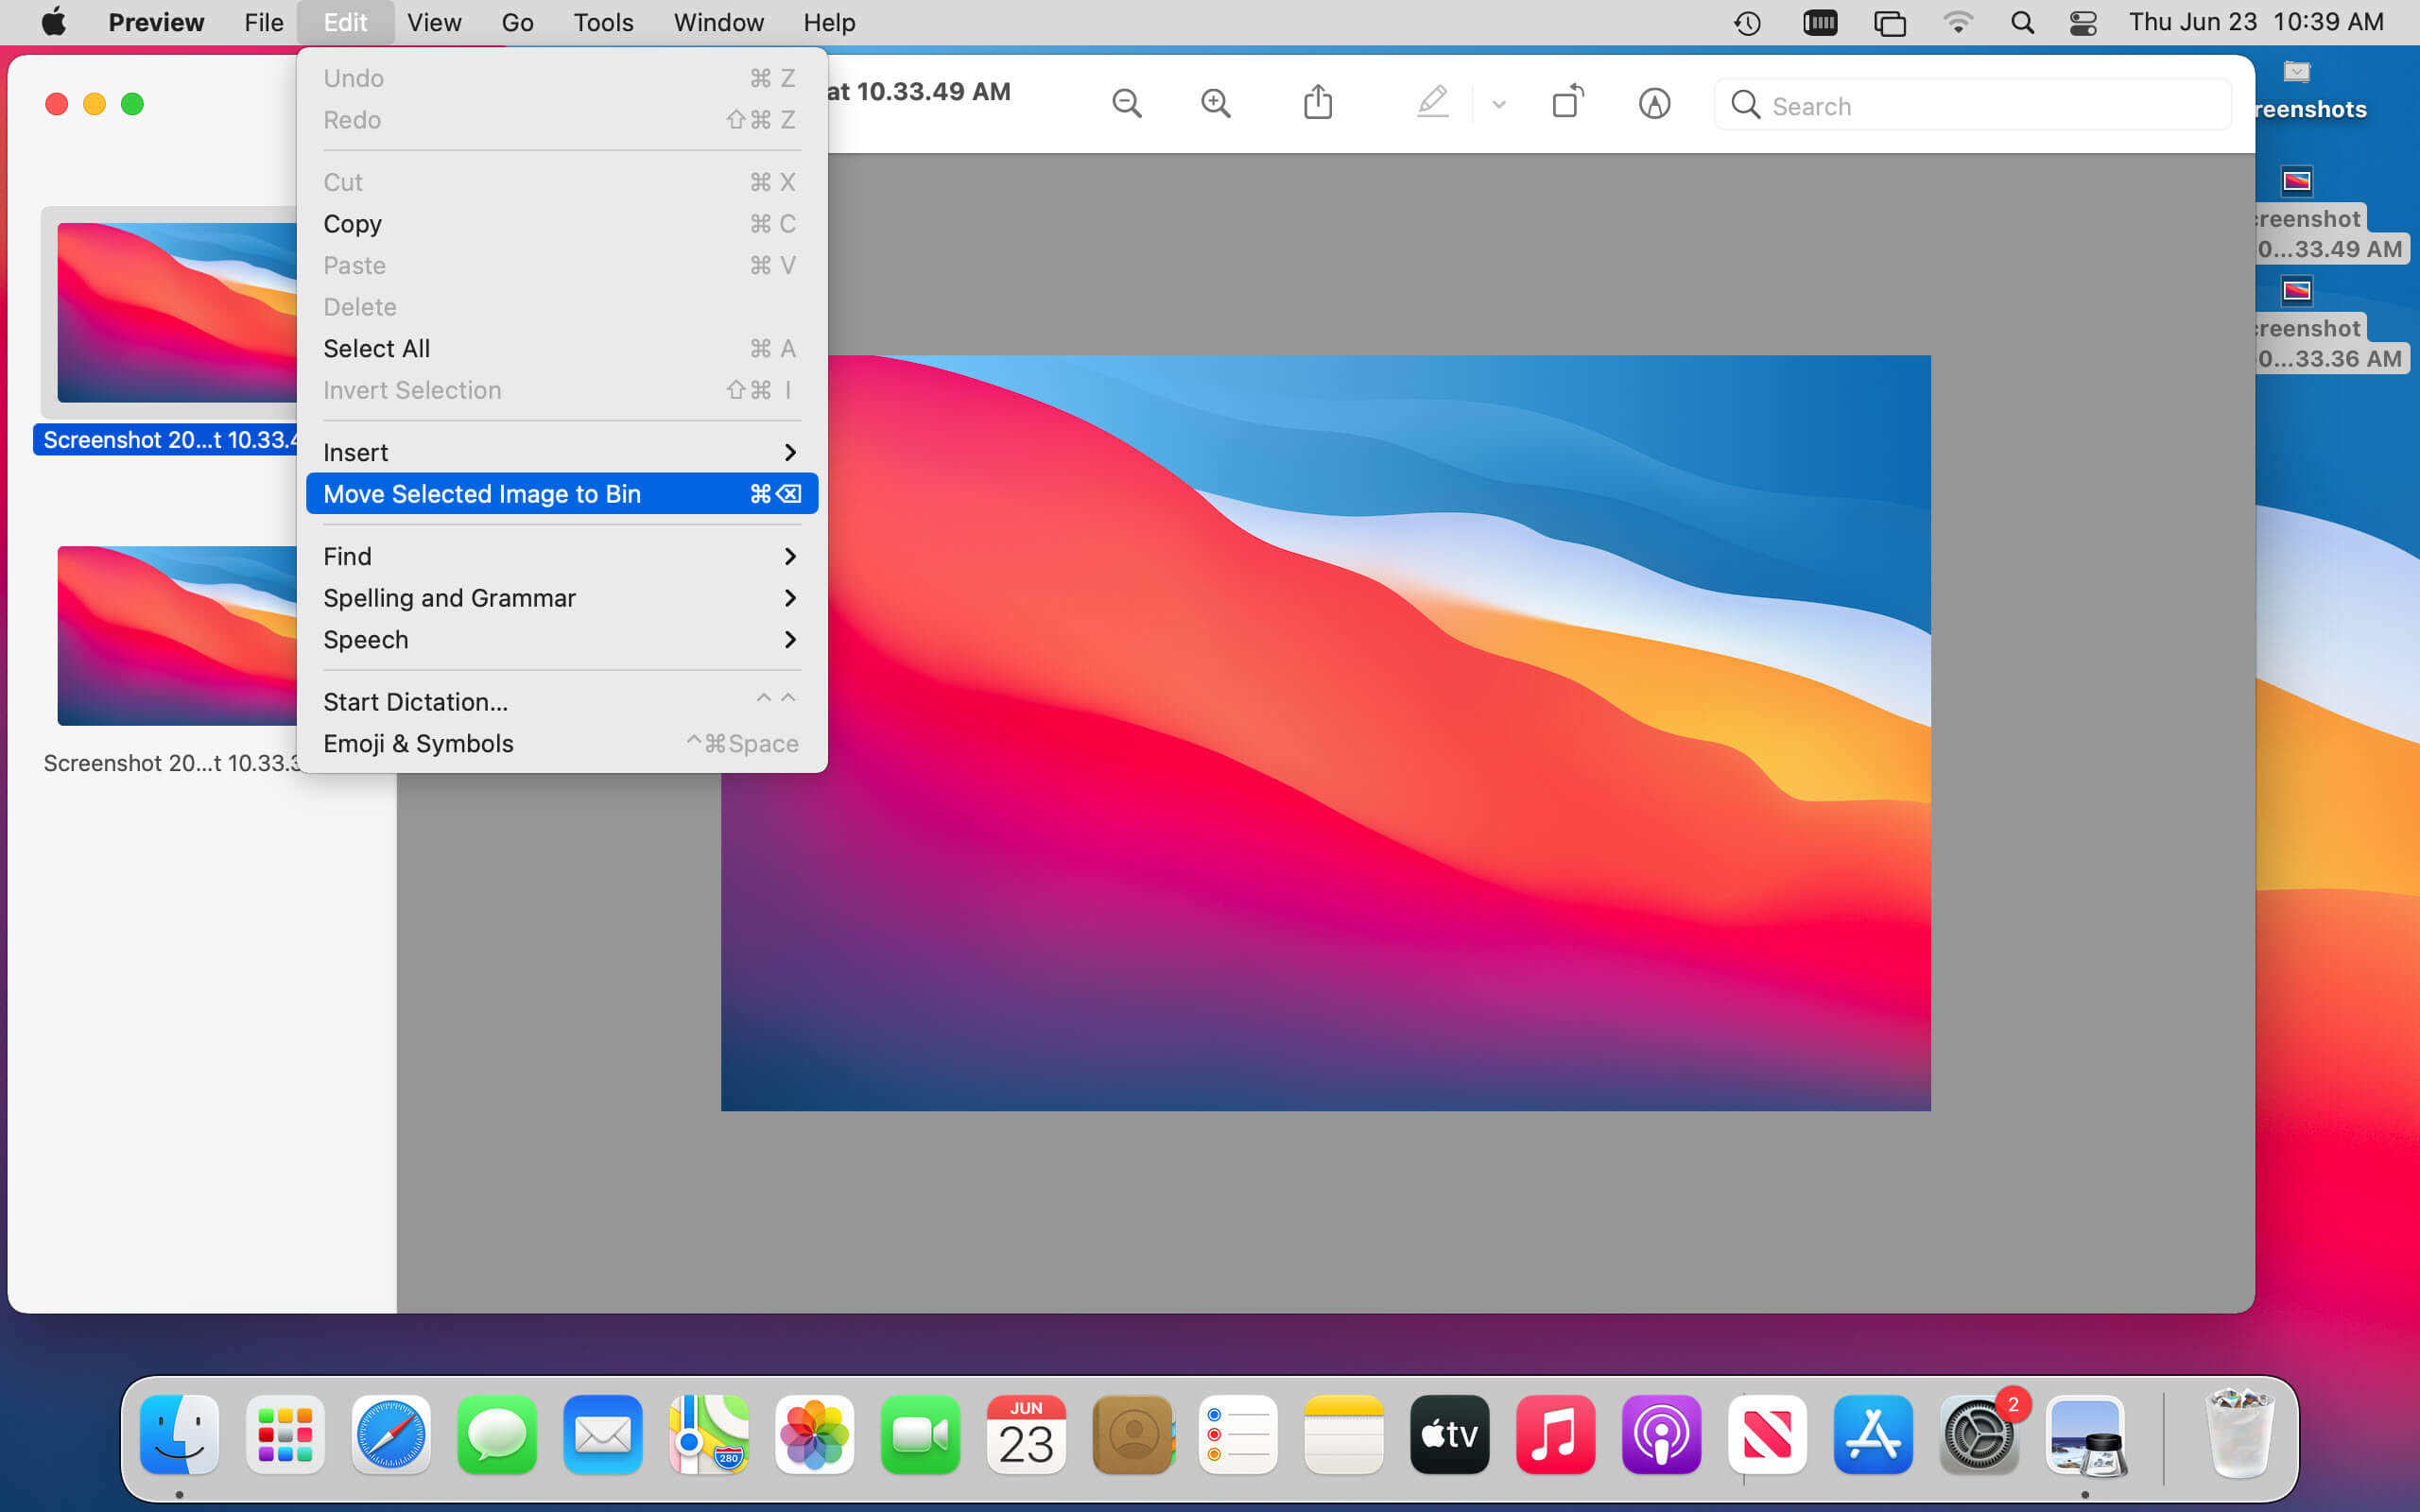The width and height of the screenshot is (2420, 1512).
Task: Open Maps from the Dock
Action: click(x=709, y=1435)
